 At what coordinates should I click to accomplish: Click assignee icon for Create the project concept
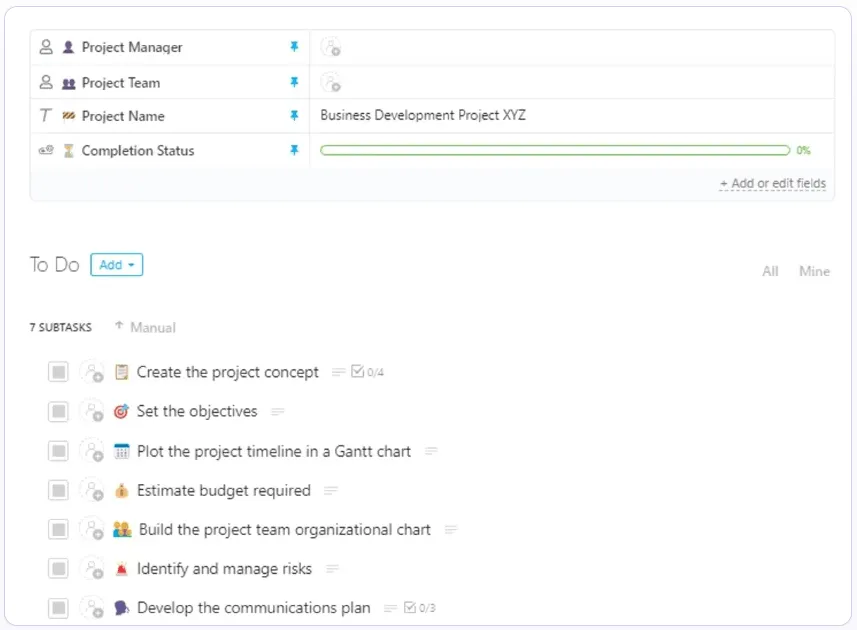point(92,372)
